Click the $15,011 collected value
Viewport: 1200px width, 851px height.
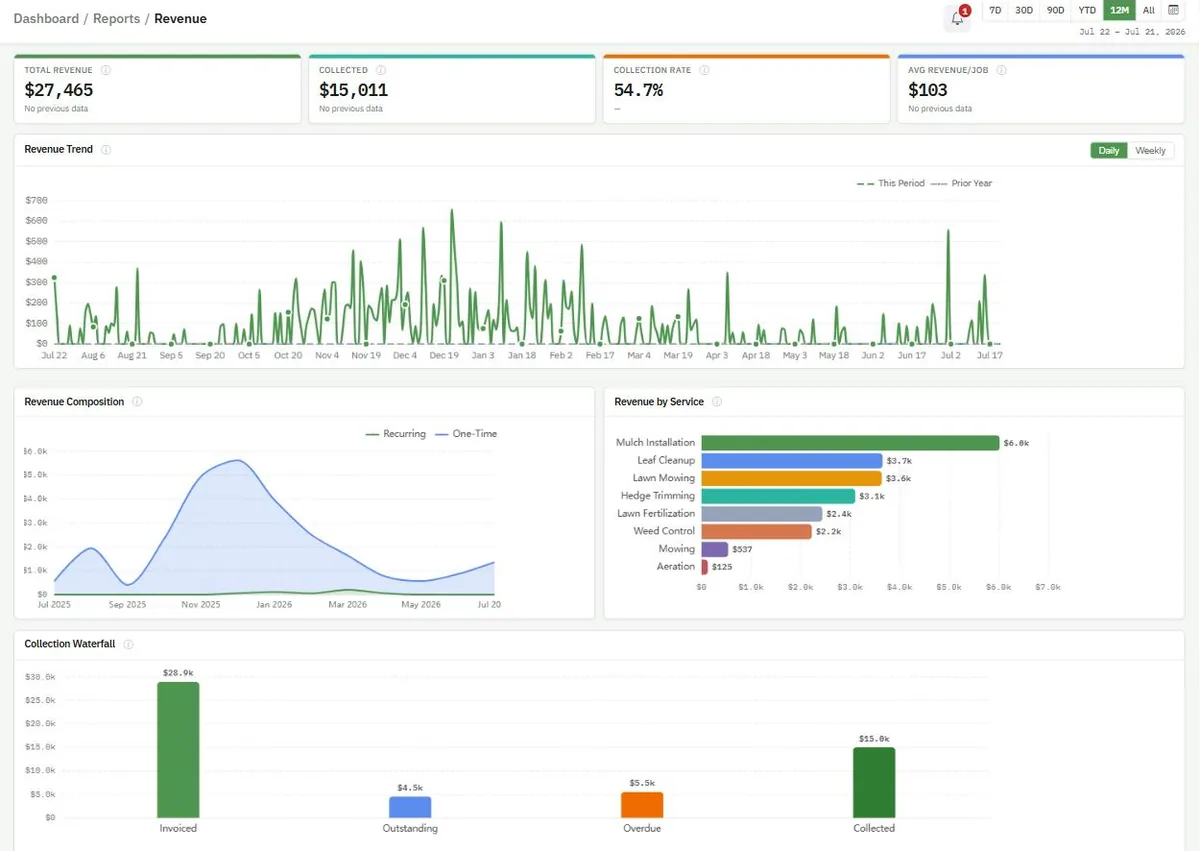354,90
